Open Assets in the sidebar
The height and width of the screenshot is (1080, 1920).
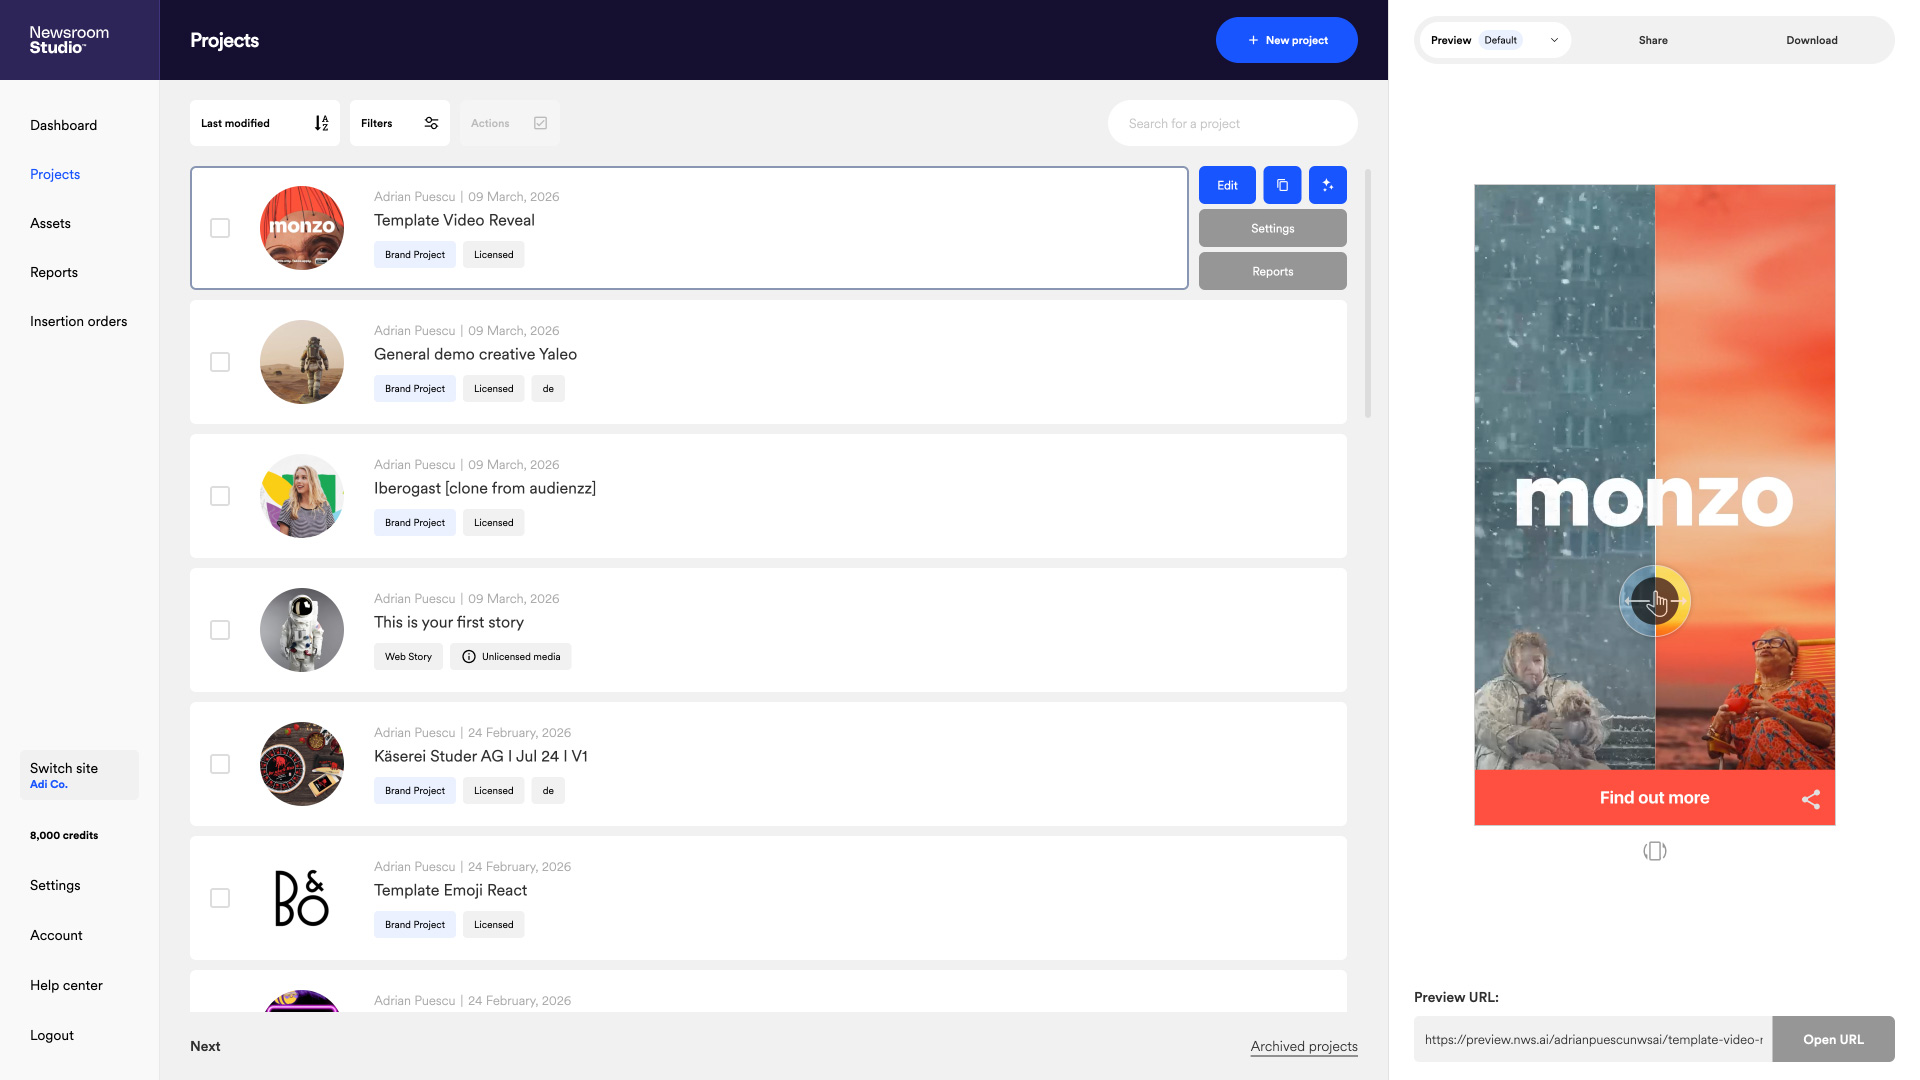click(x=50, y=223)
